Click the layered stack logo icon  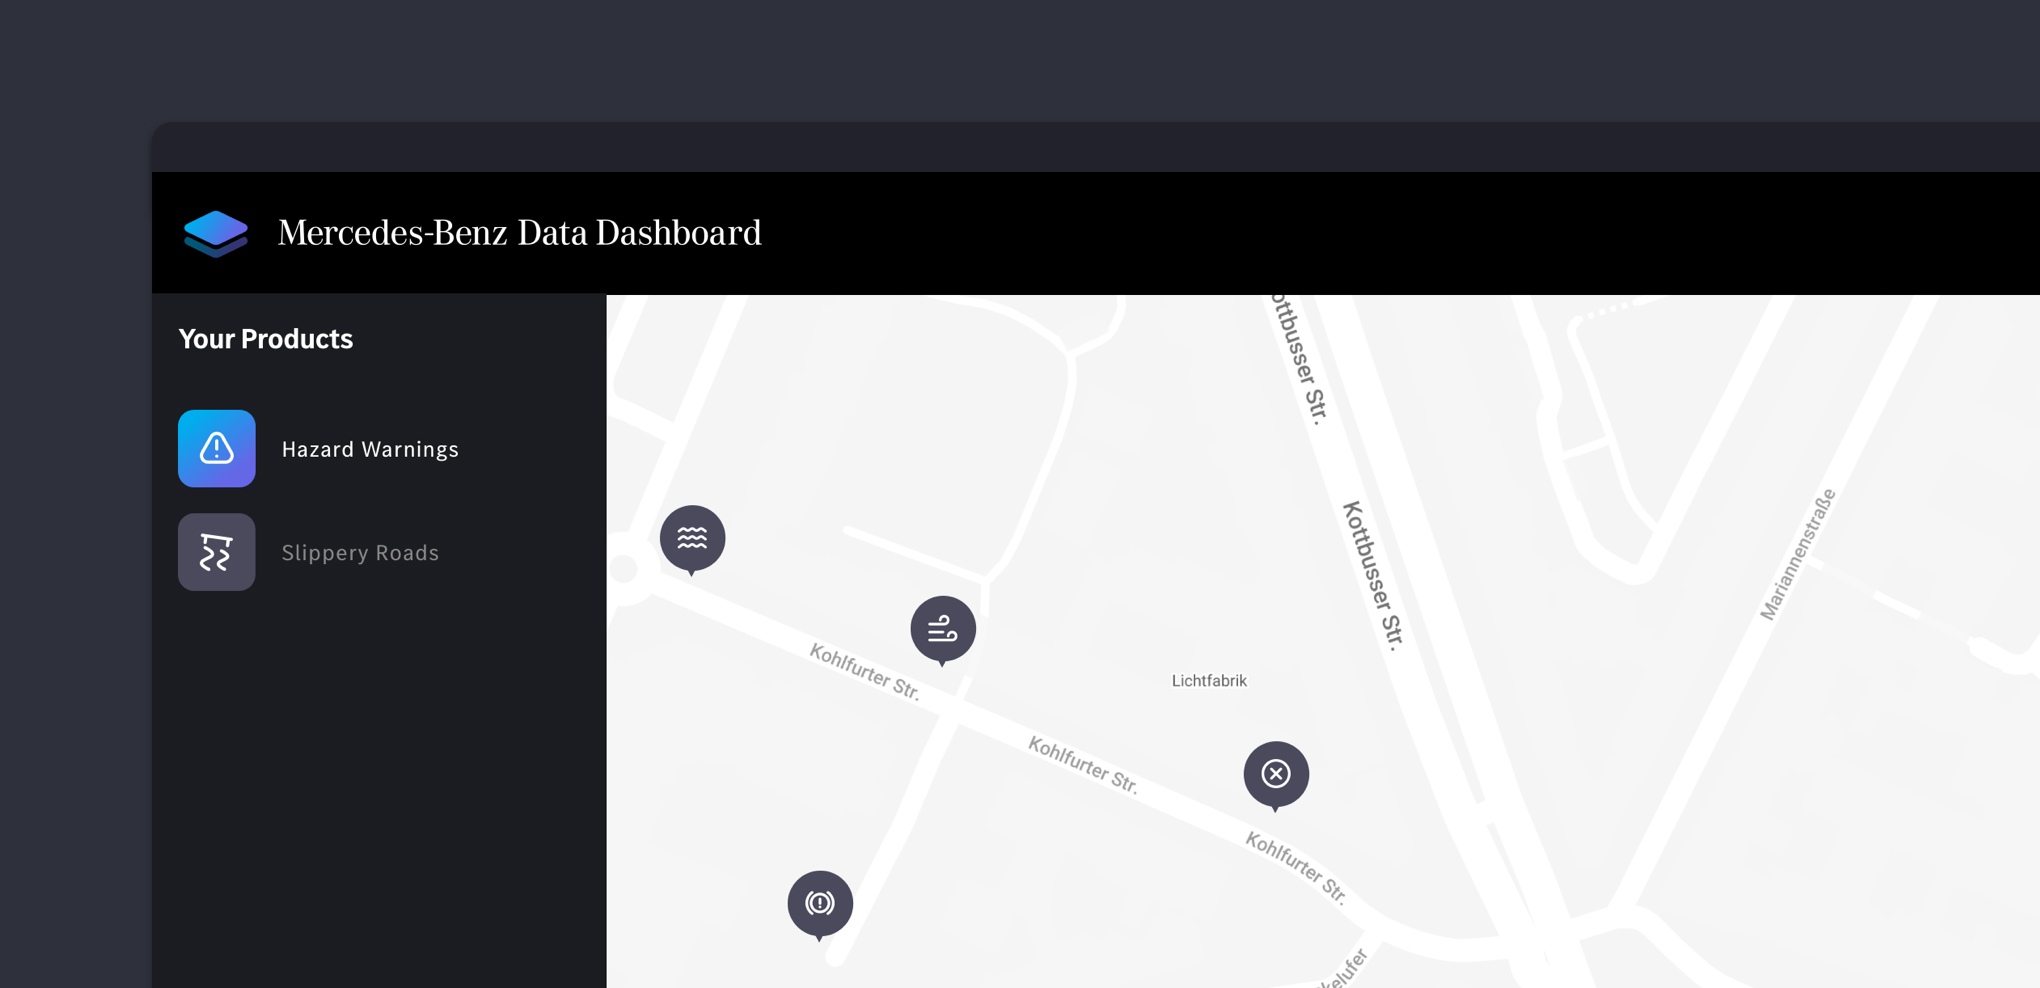point(216,233)
